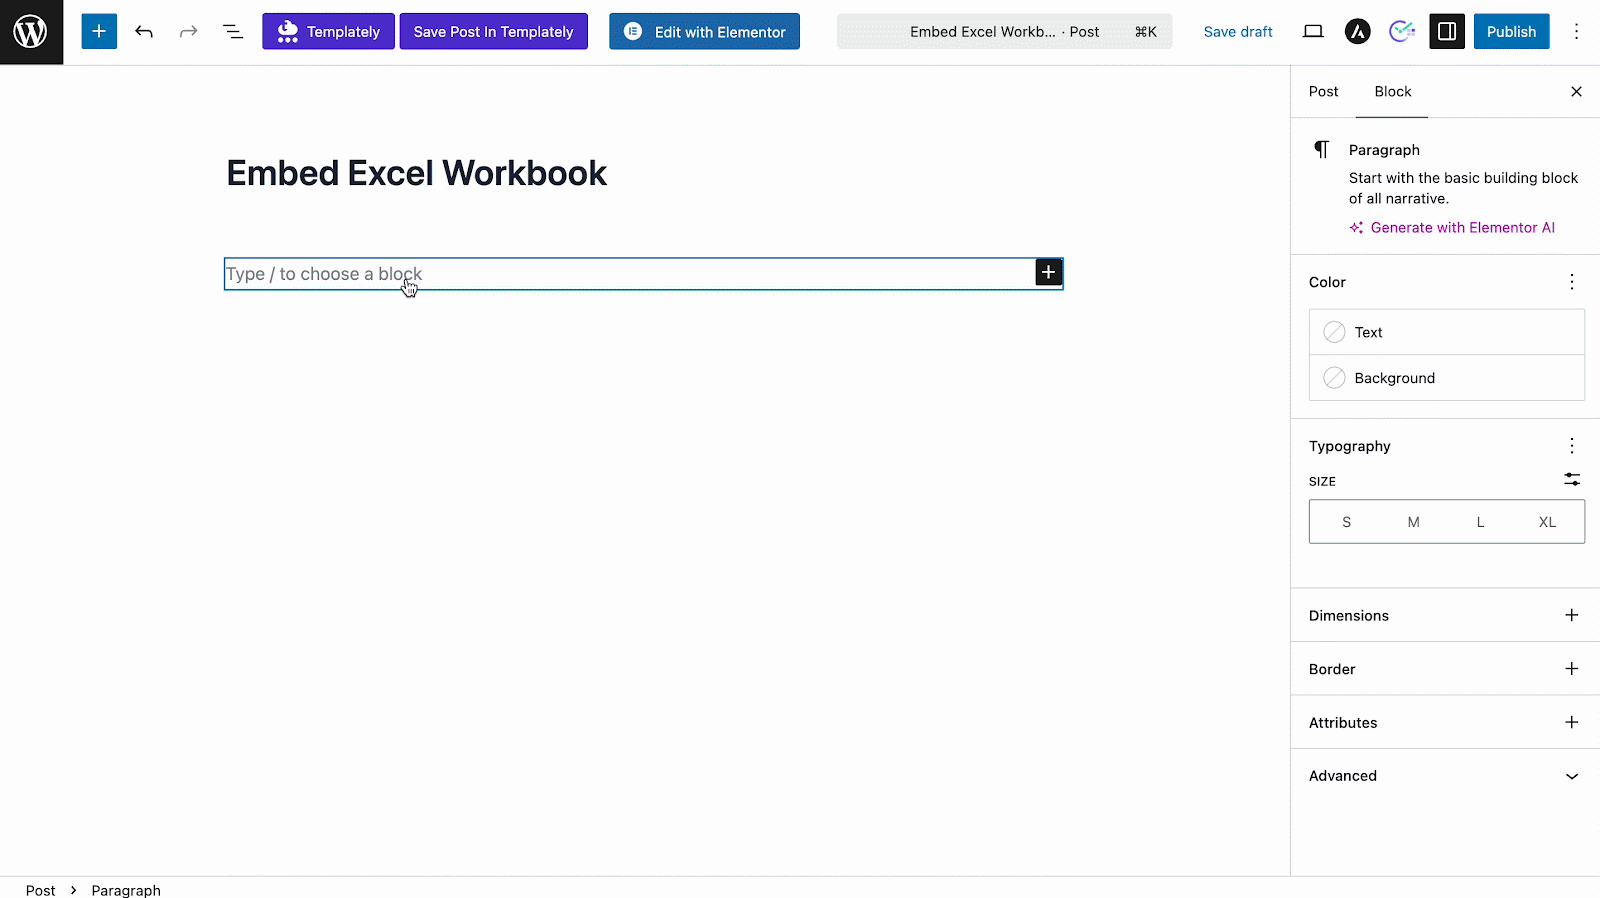Open the Astra settings icon
Image resolution: width=1600 pixels, height=898 pixels.
tap(1357, 32)
